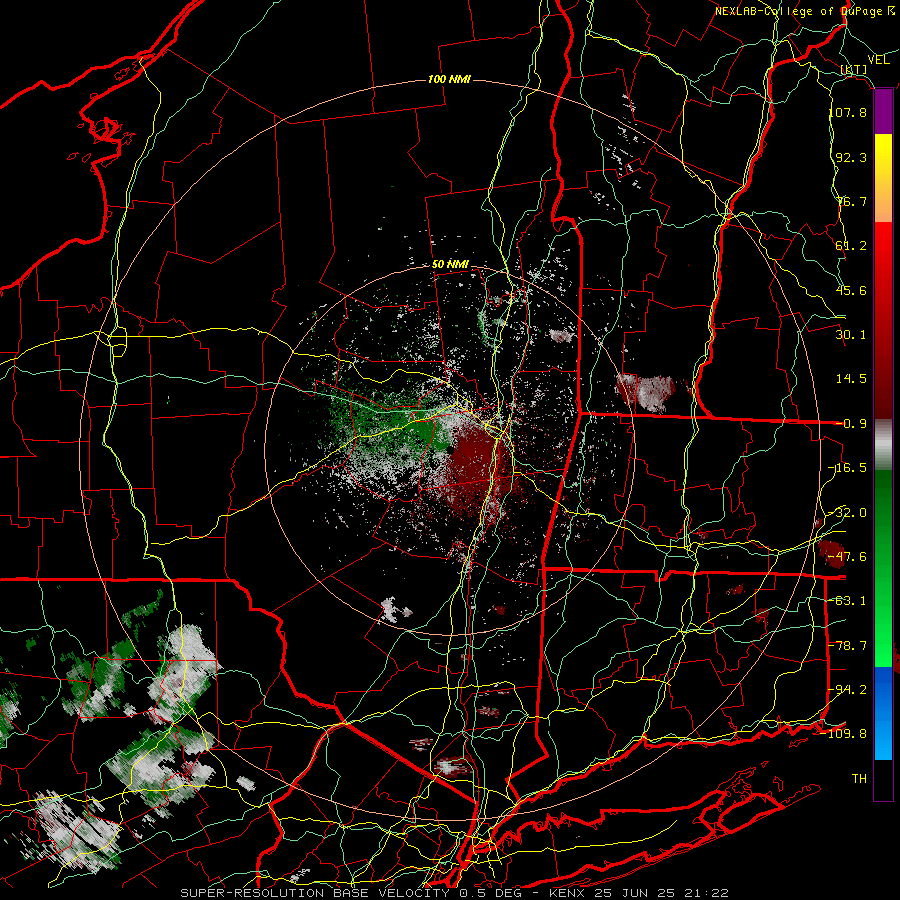Click the -63.1 velocity scale value
This screenshot has height=900, width=900.
pyautogui.click(x=848, y=601)
